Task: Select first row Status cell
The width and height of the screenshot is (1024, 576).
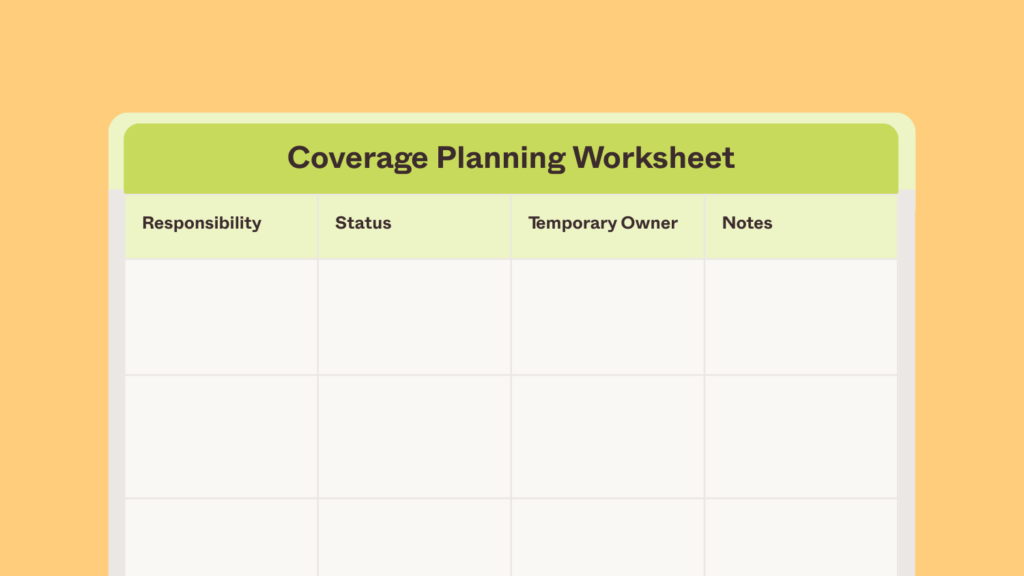Action: (x=414, y=317)
